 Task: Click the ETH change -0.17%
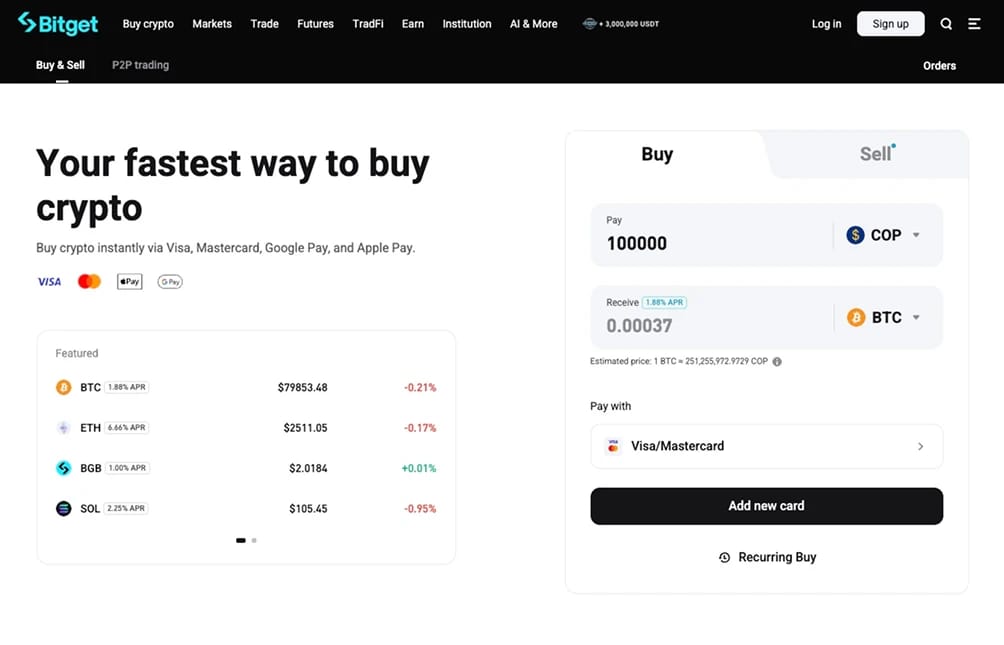[420, 428]
